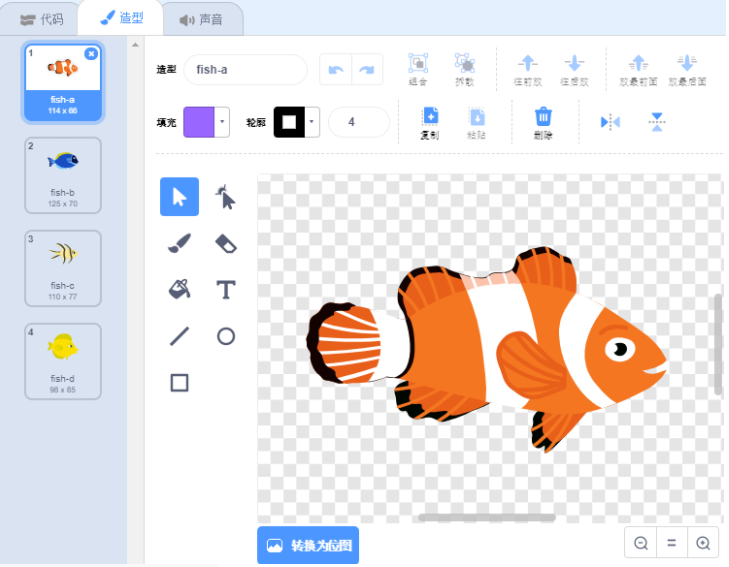Zoom in on the canvas
The height and width of the screenshot is (567, 729).
[702, 542]
